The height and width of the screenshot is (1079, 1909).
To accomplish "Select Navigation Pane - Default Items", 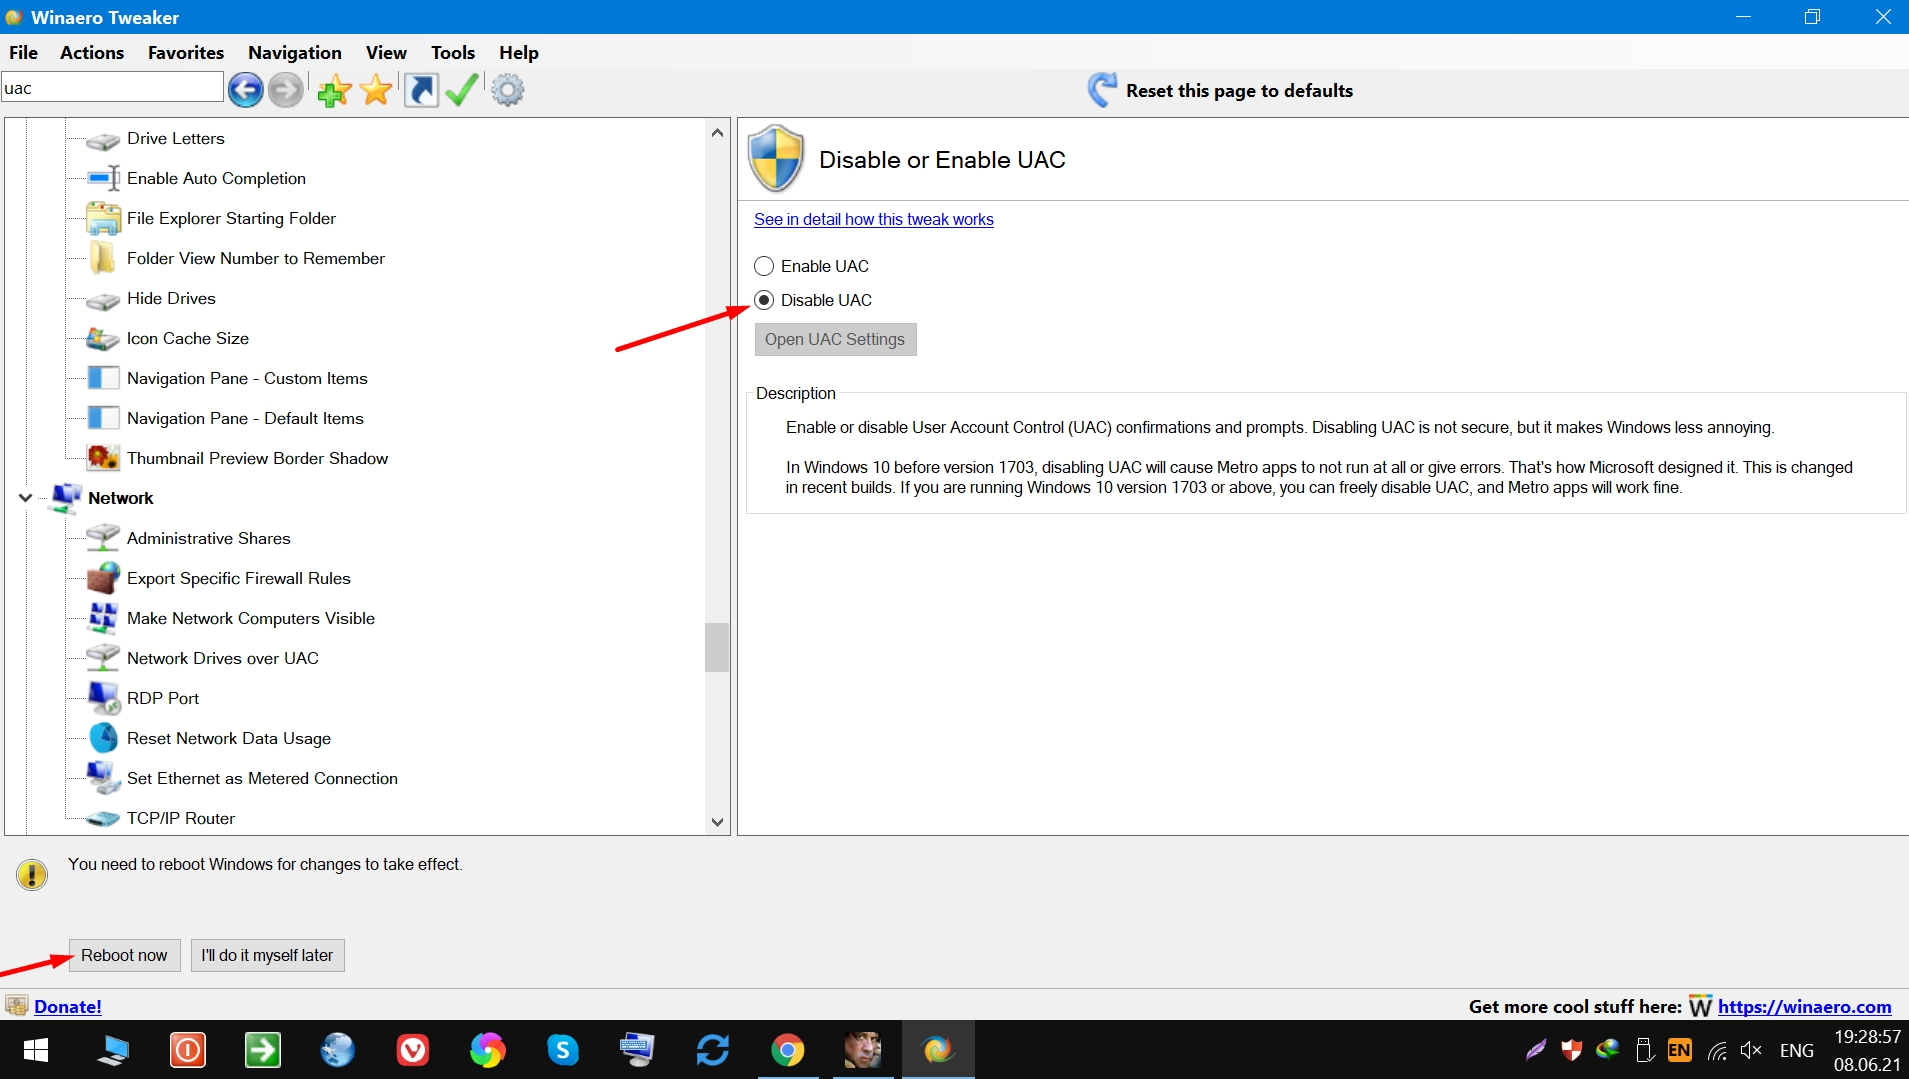I will point(245,418).
